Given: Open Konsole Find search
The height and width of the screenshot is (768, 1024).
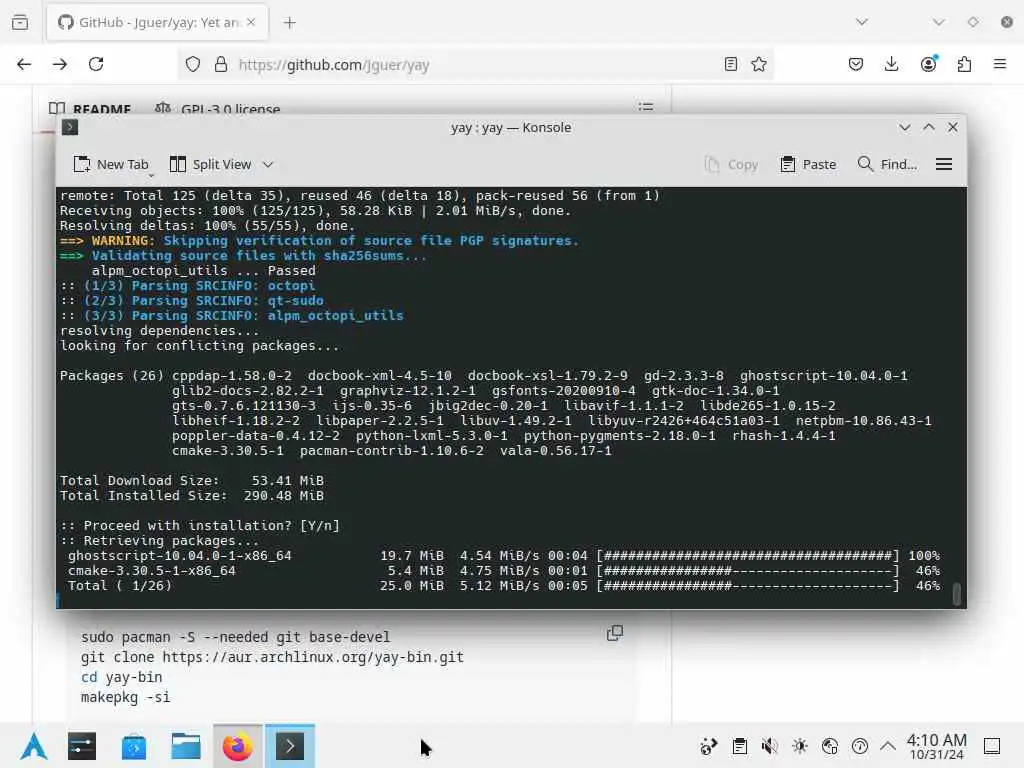Looking at the screenshot, I should click(887, 165).
